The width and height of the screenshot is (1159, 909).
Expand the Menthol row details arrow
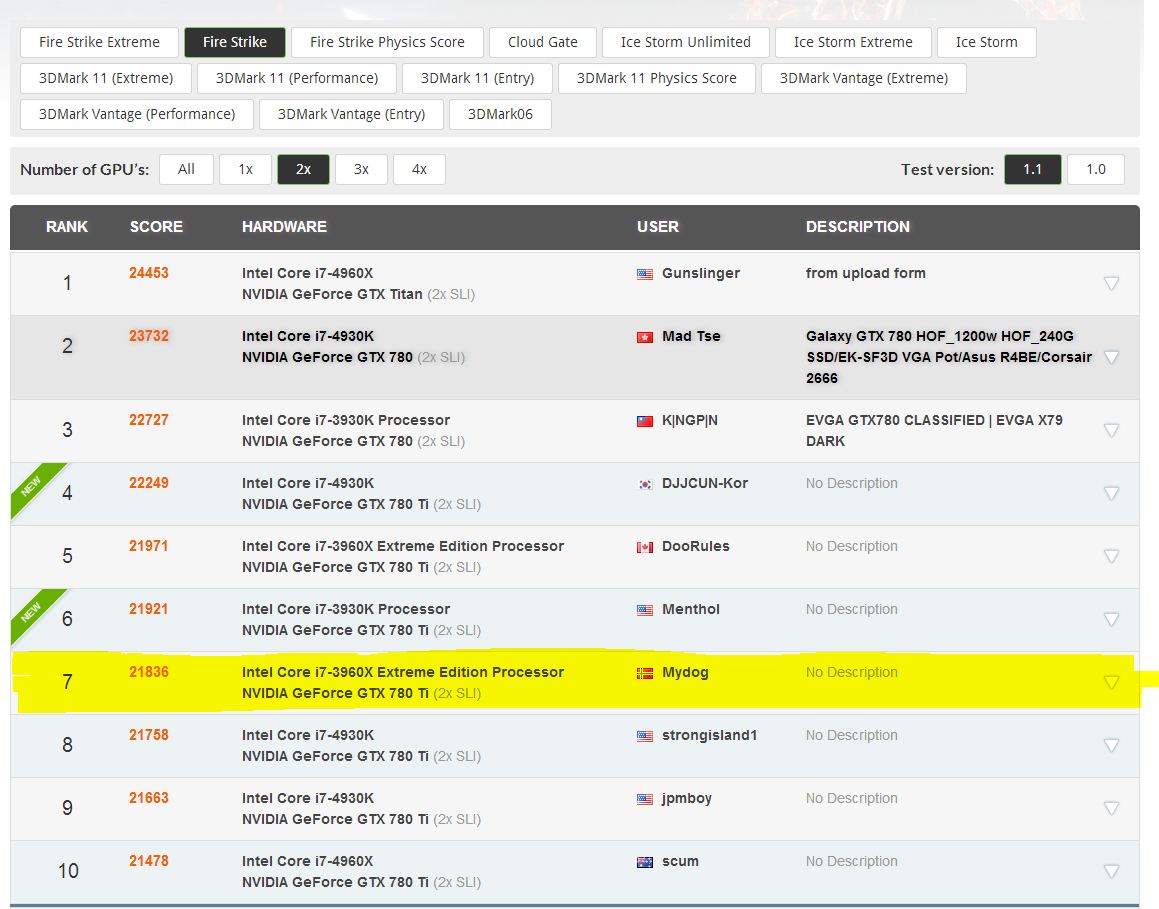(x=1111, y=619)
